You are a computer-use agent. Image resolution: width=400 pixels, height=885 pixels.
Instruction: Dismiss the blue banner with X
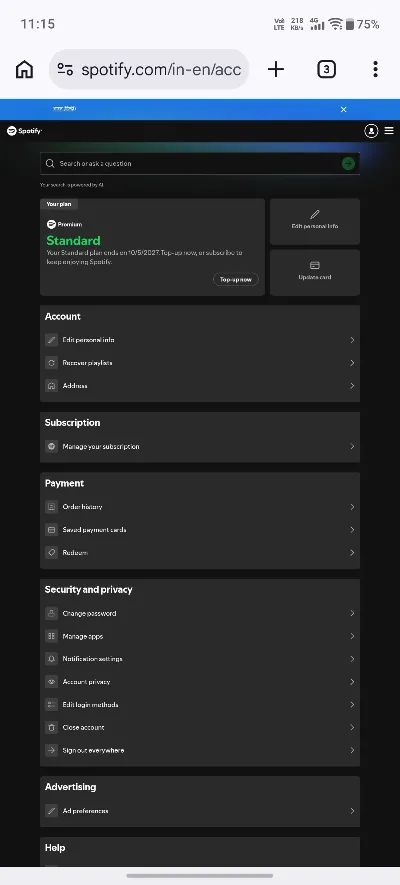coord(344,109)
